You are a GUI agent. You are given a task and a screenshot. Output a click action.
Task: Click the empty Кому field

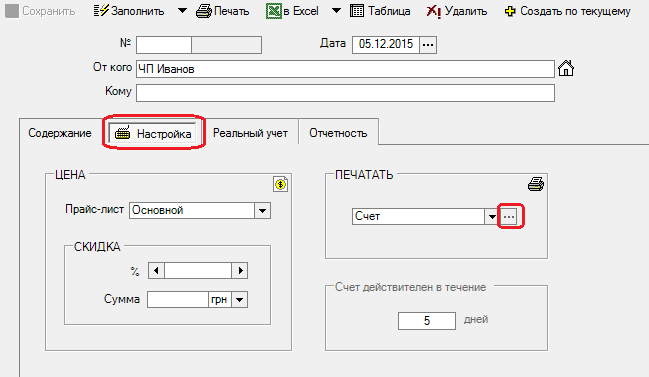tap(345, 93)
